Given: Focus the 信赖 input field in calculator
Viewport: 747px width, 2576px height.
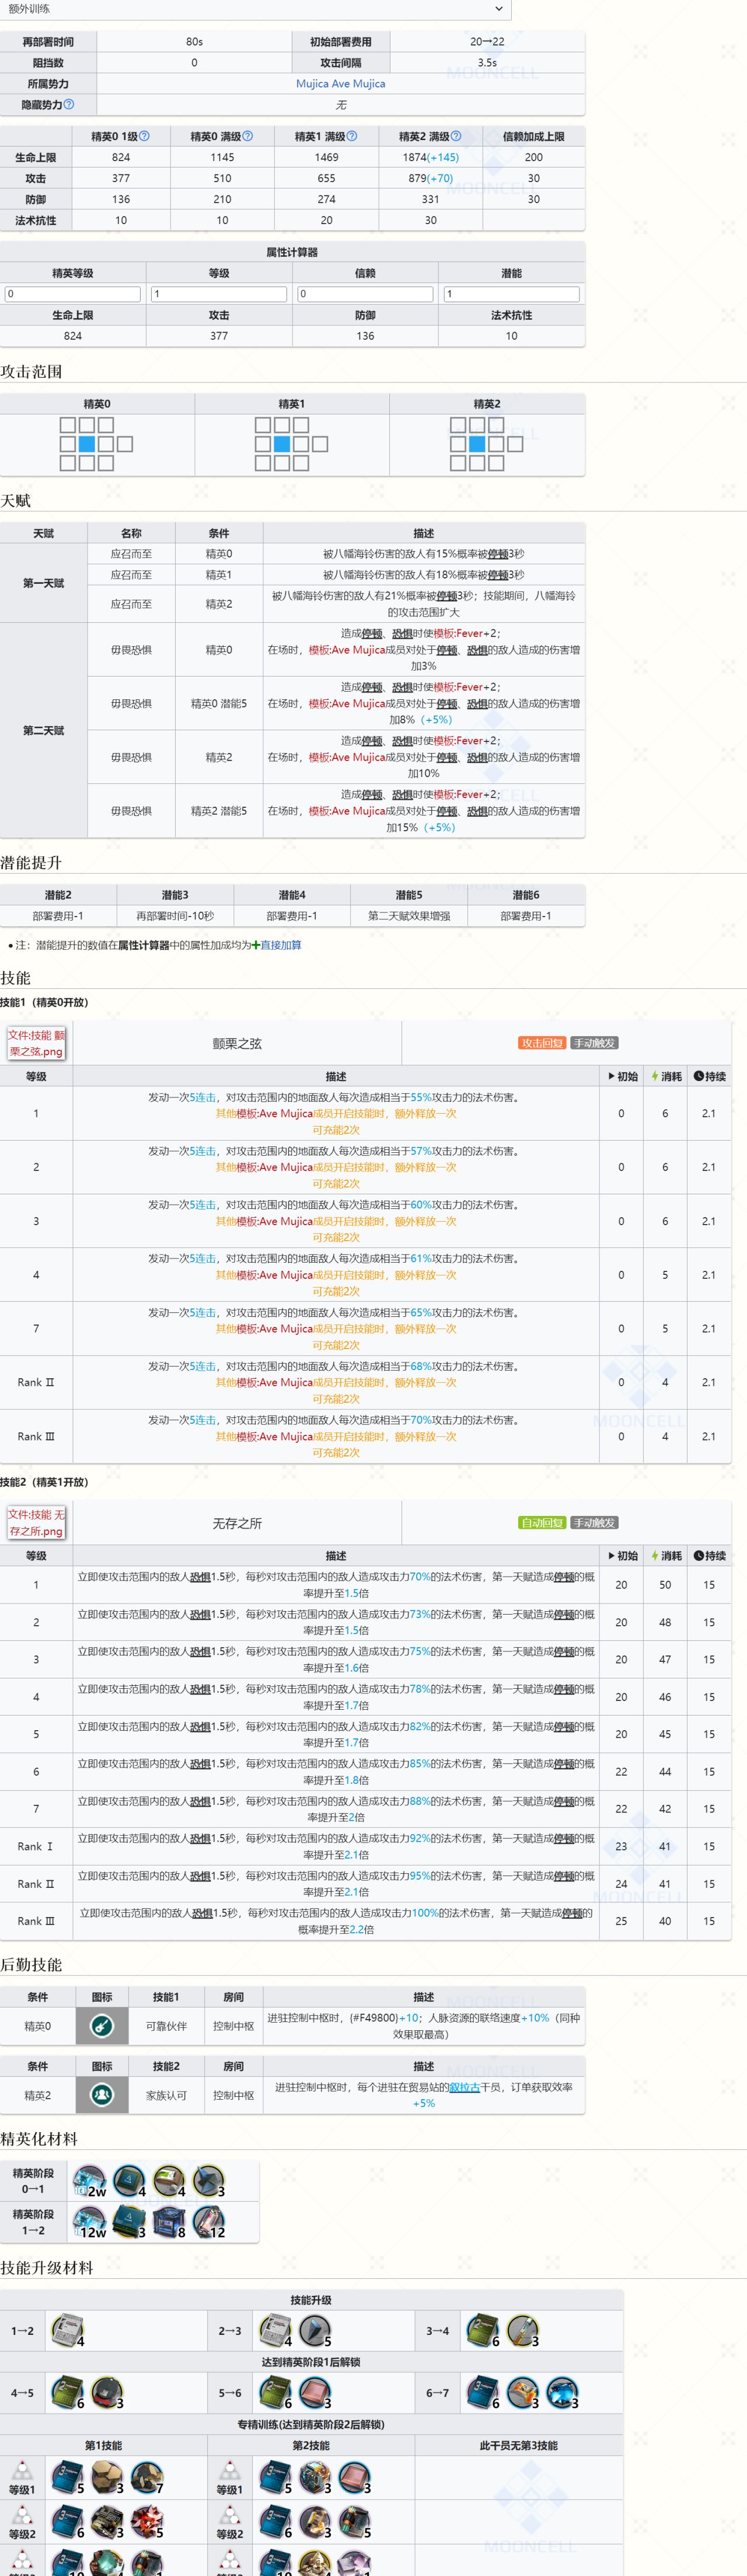Looking at the screenshot, I should point(365,294).
